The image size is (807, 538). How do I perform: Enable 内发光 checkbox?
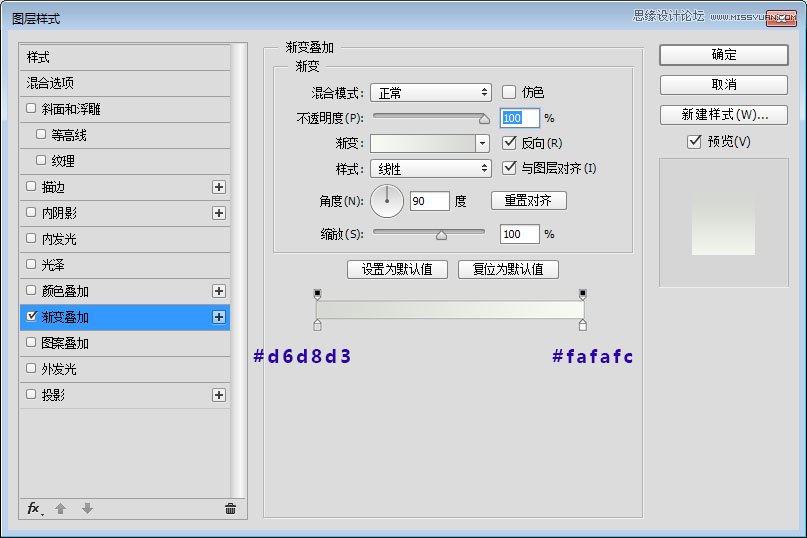(31, 238)
